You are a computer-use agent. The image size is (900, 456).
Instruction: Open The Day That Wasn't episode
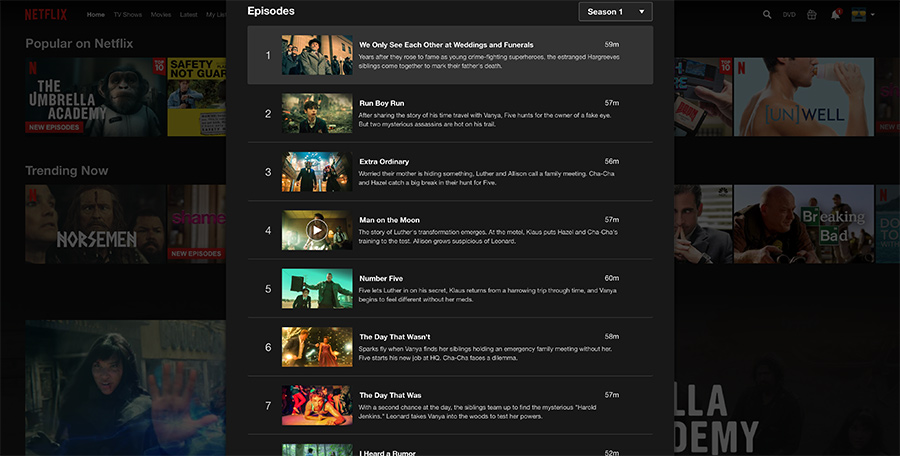(394, 336)
